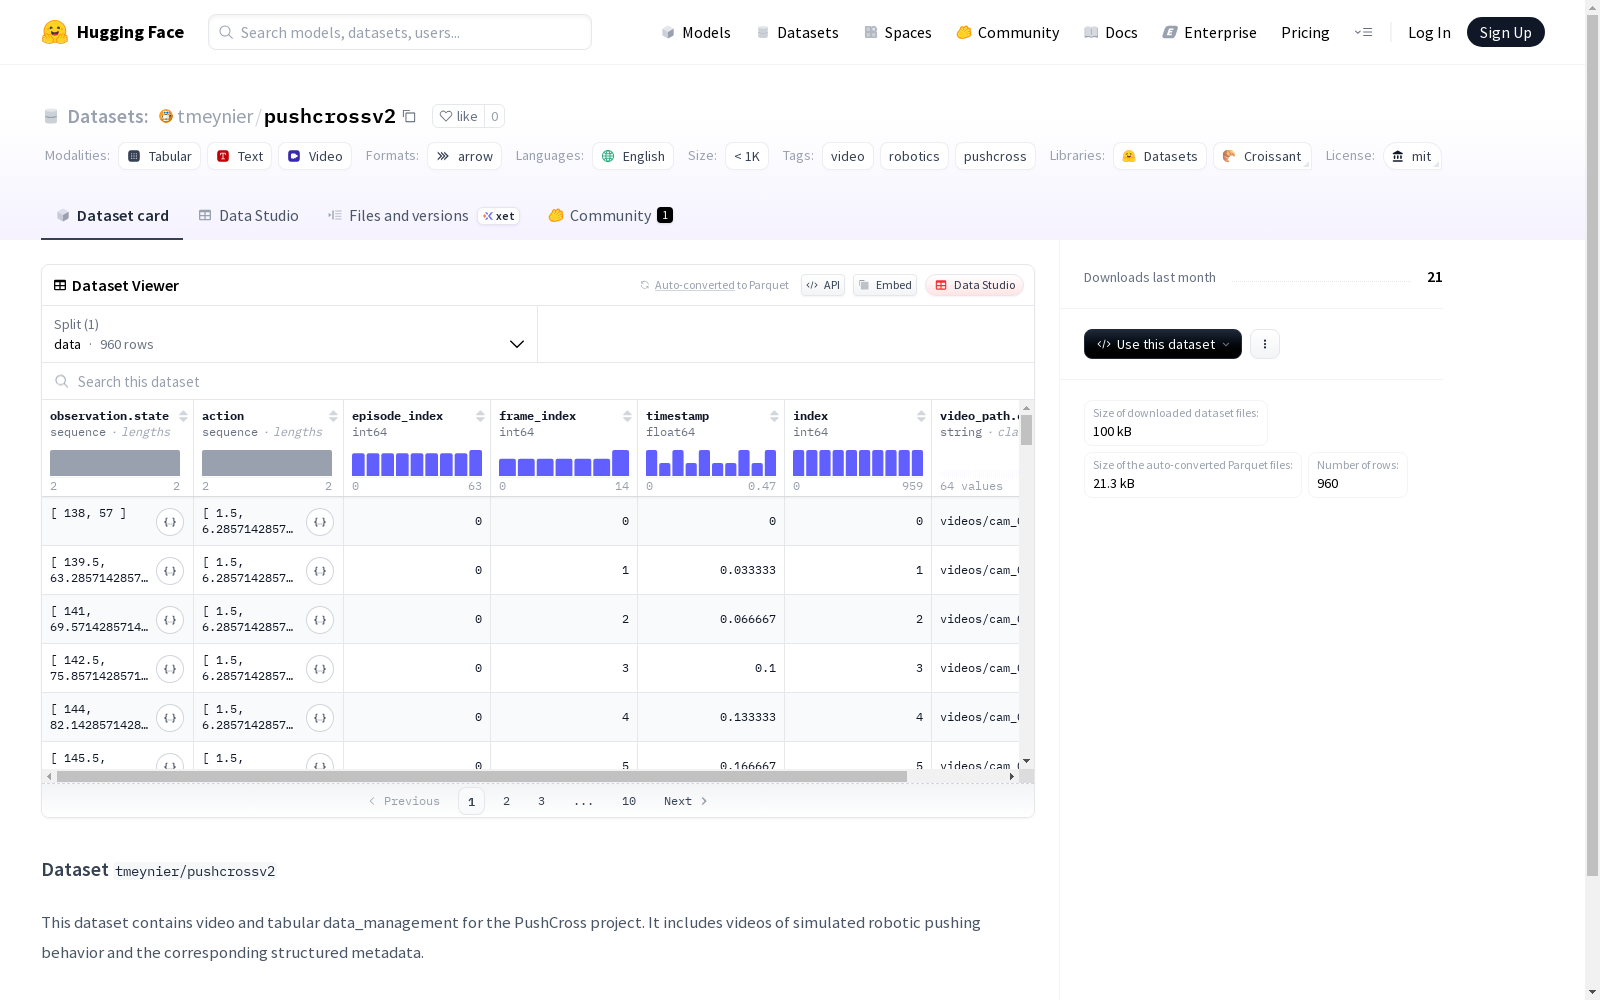Click the Croissant library tag
Image resolution: width=1600 pixels, height=1000 pixels.
click(x=1262, y=156)
